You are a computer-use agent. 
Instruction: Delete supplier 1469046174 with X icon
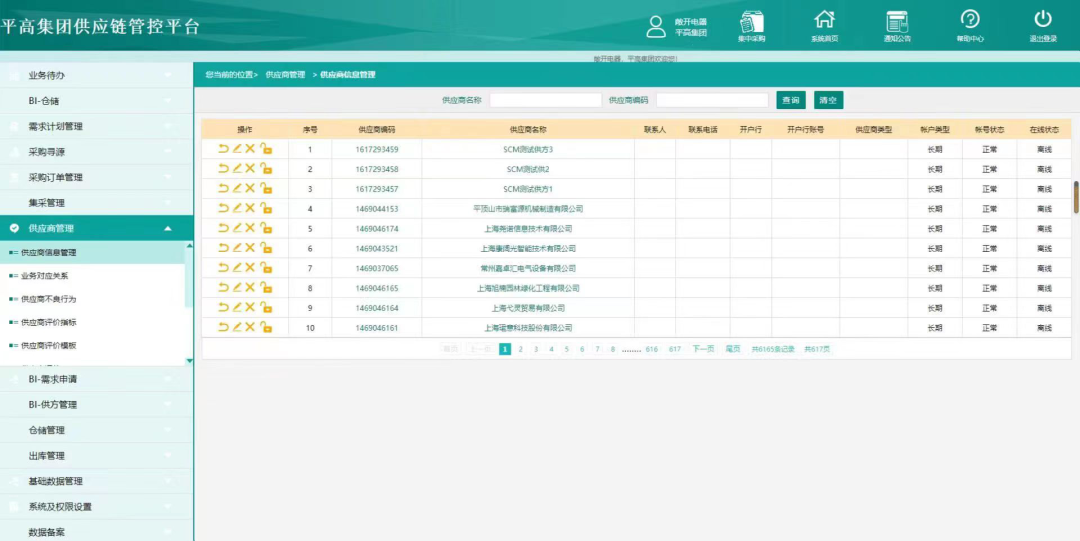click(x=250, y=228)
